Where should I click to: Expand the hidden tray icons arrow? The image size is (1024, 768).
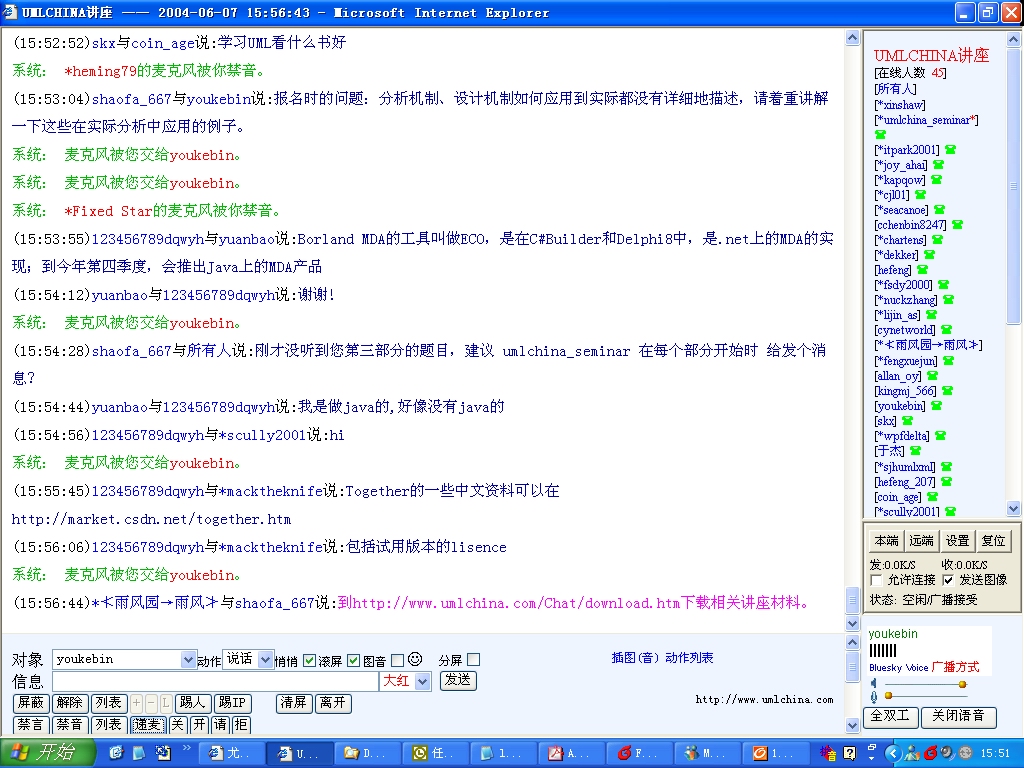892,753
